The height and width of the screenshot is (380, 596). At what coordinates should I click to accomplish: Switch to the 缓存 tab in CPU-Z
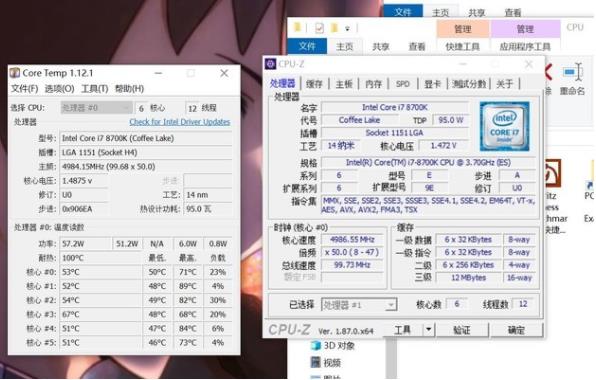point(314,84)
